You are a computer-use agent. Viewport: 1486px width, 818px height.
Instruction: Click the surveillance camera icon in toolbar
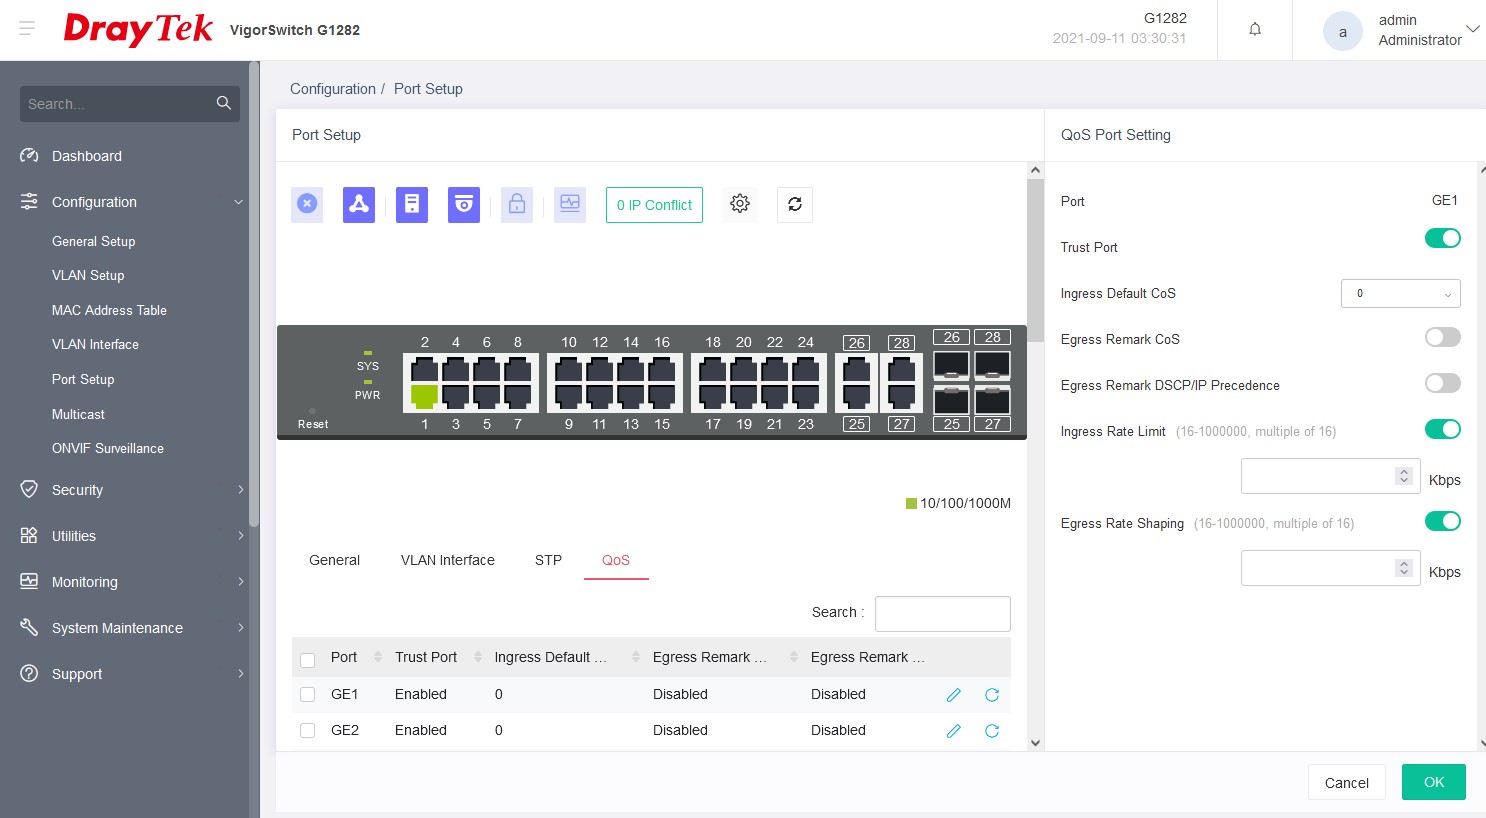[x=464, y=204]
